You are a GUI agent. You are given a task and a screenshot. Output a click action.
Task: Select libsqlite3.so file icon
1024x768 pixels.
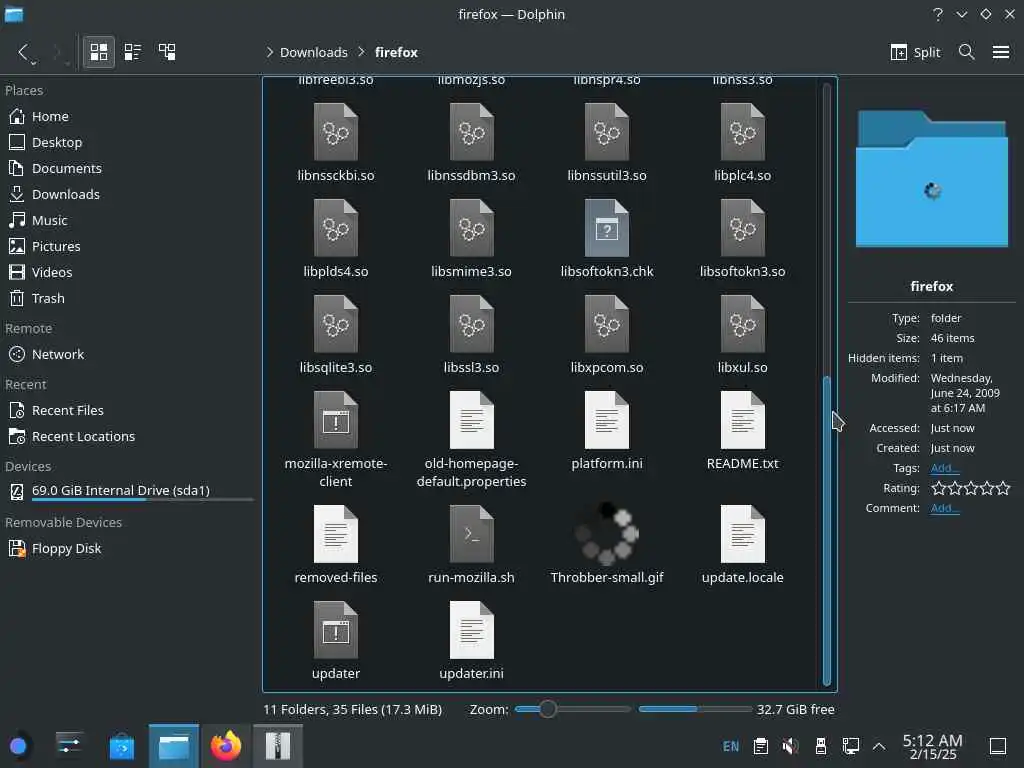point(336,324)
